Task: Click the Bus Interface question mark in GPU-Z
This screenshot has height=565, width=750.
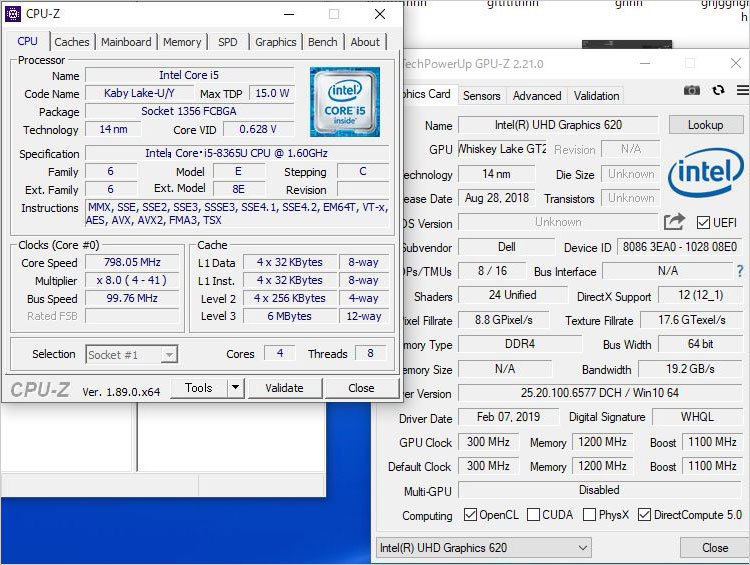Action: 740,271
